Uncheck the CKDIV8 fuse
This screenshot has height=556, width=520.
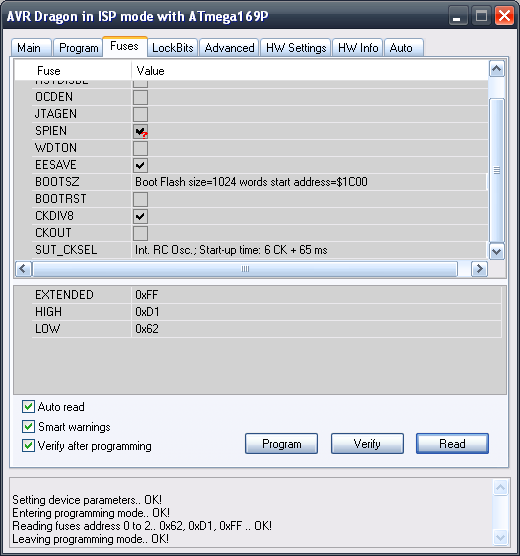(x=140, y=216)
